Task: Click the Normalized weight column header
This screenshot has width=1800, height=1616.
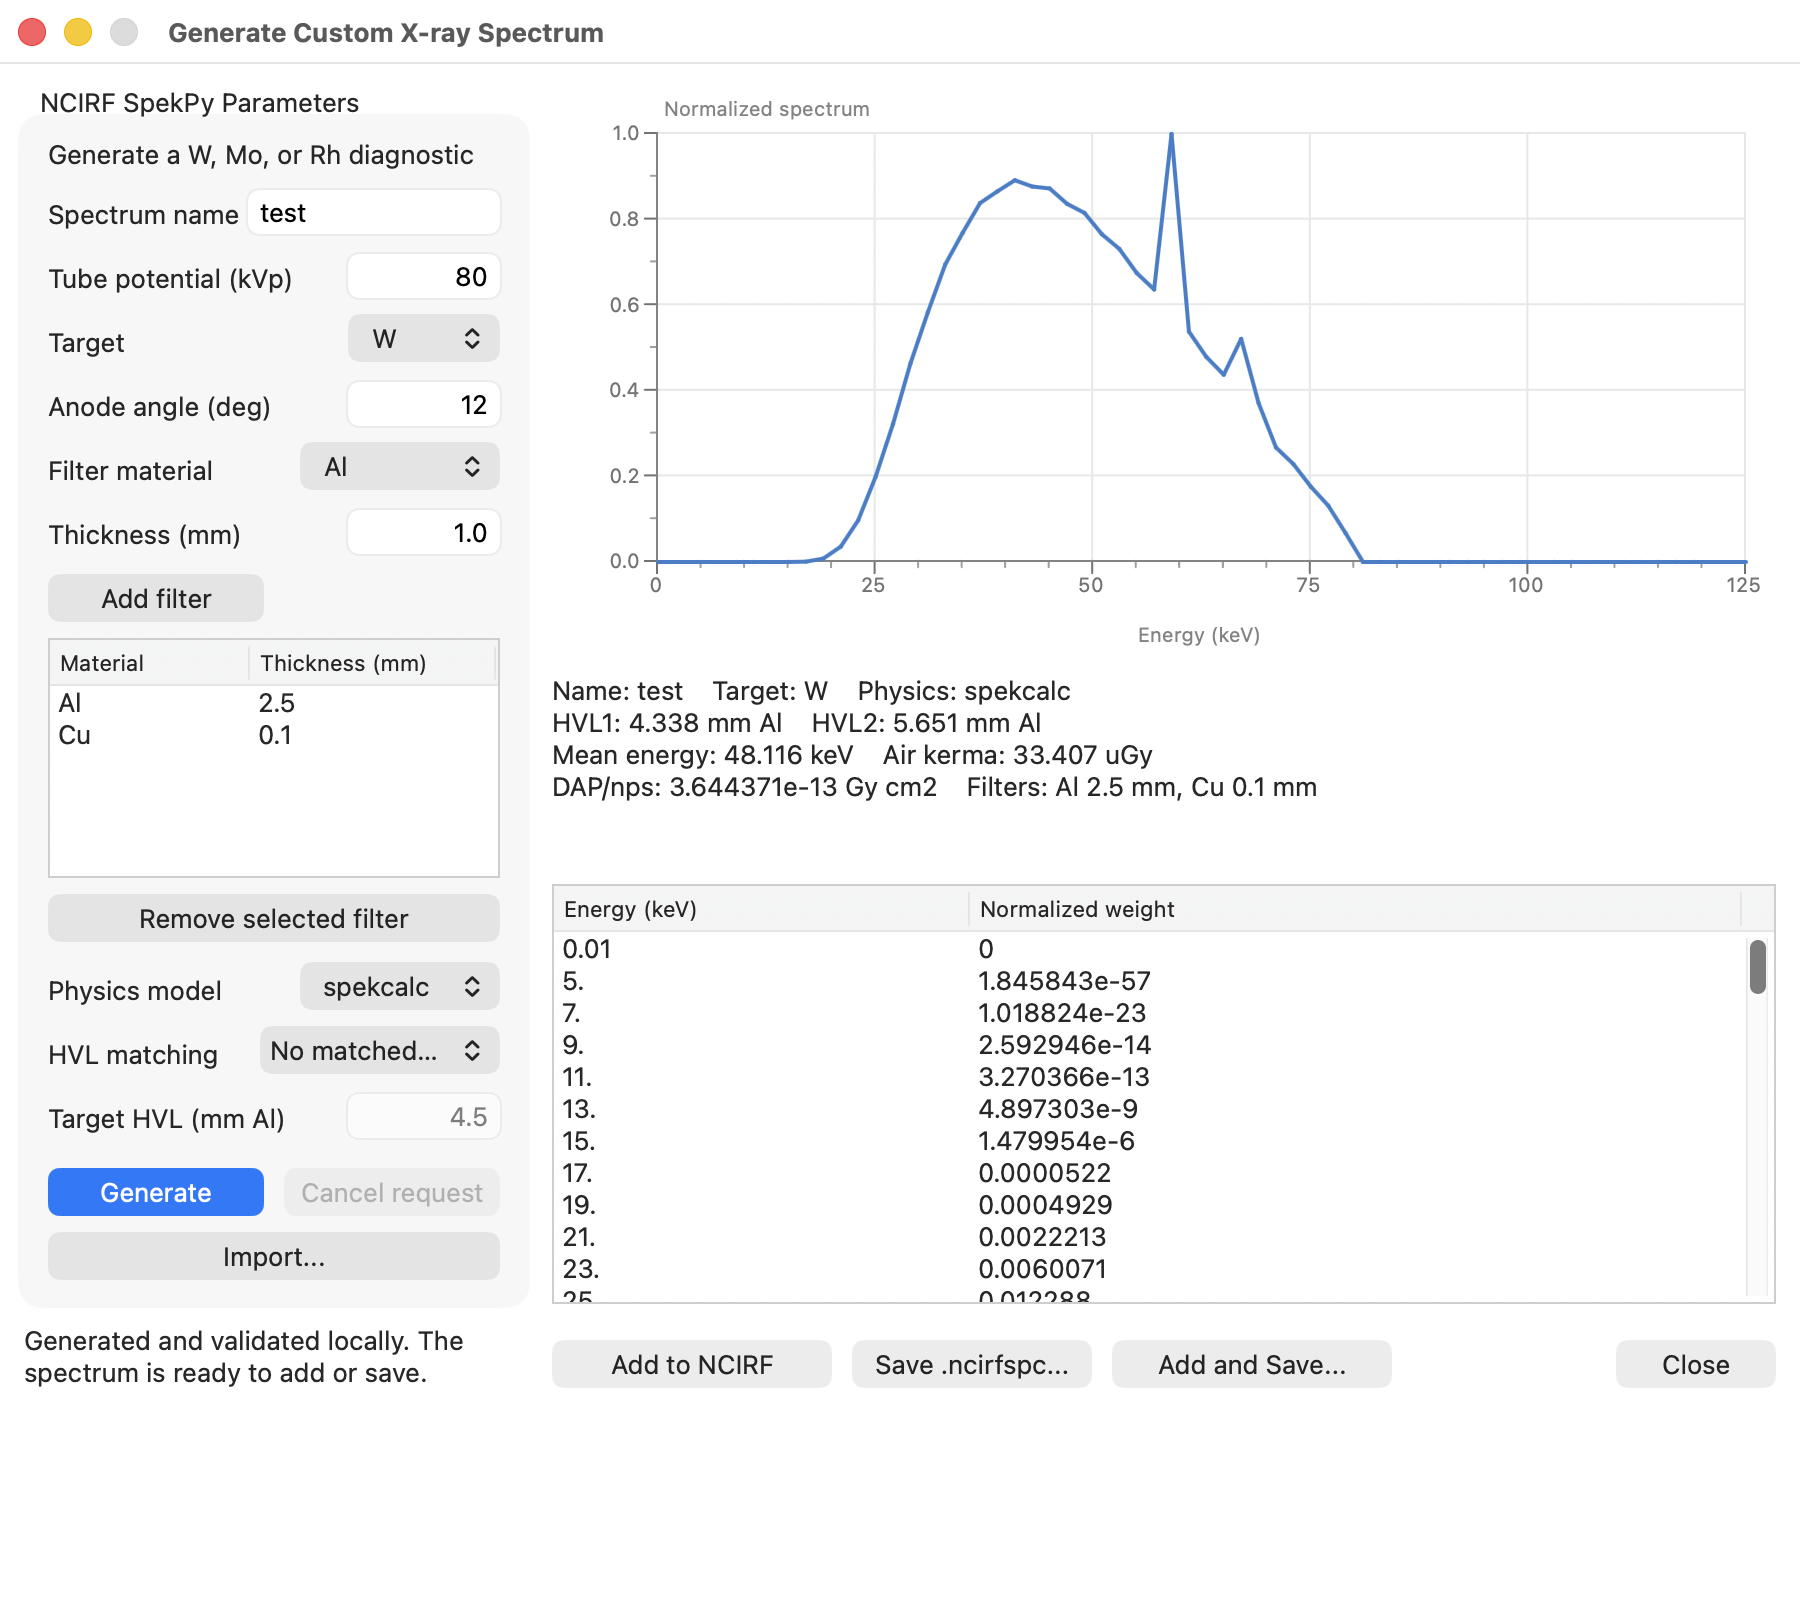Action: coord(1355,909)
